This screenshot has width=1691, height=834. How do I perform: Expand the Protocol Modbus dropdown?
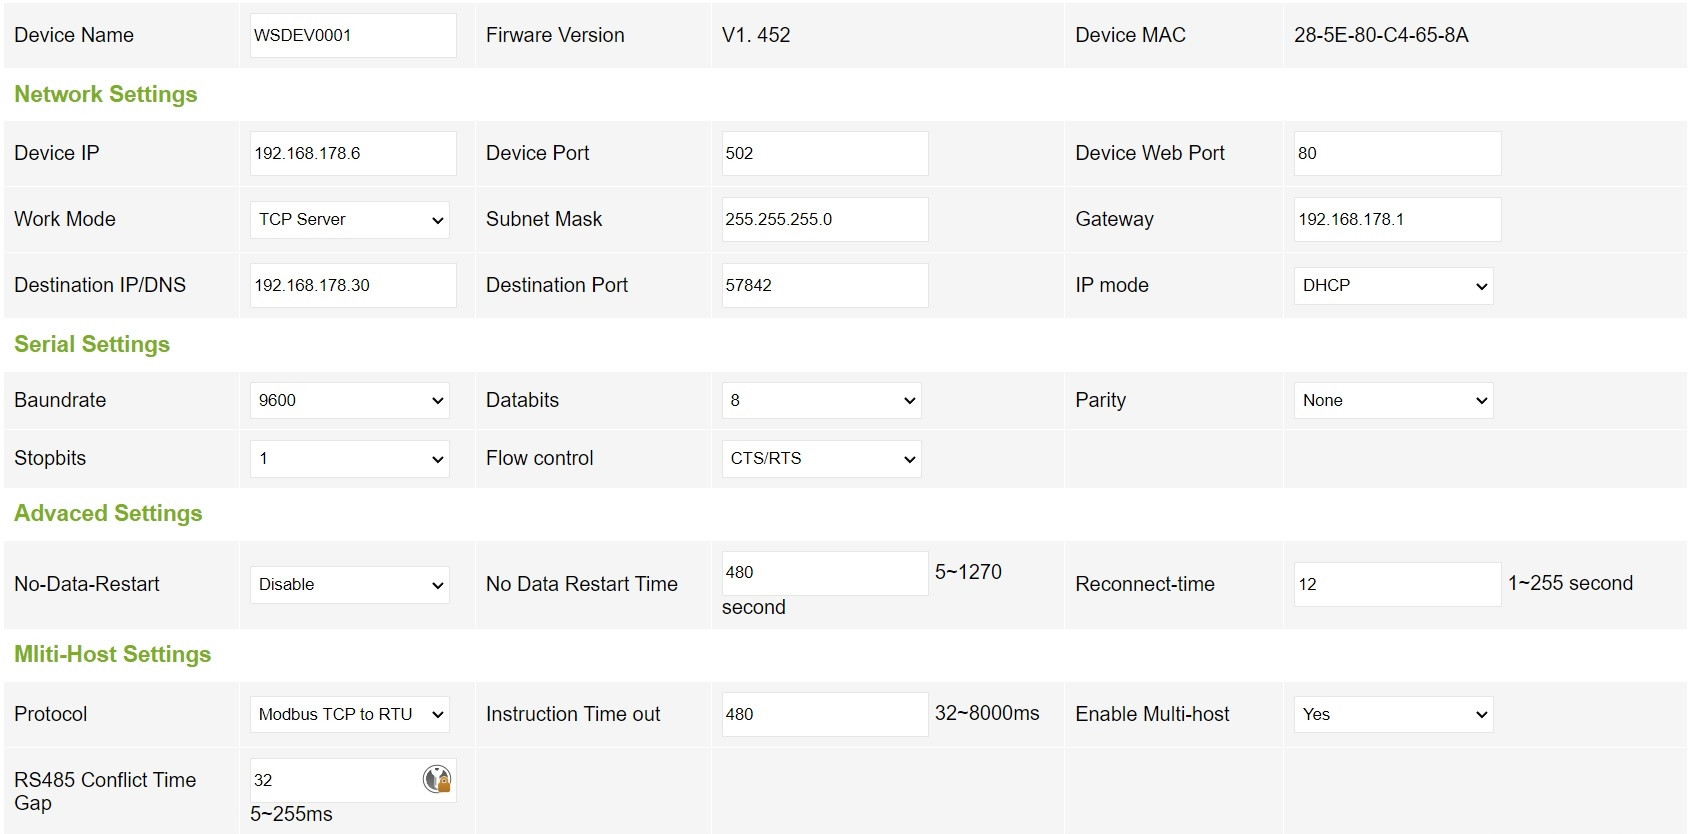pos(349,715)
